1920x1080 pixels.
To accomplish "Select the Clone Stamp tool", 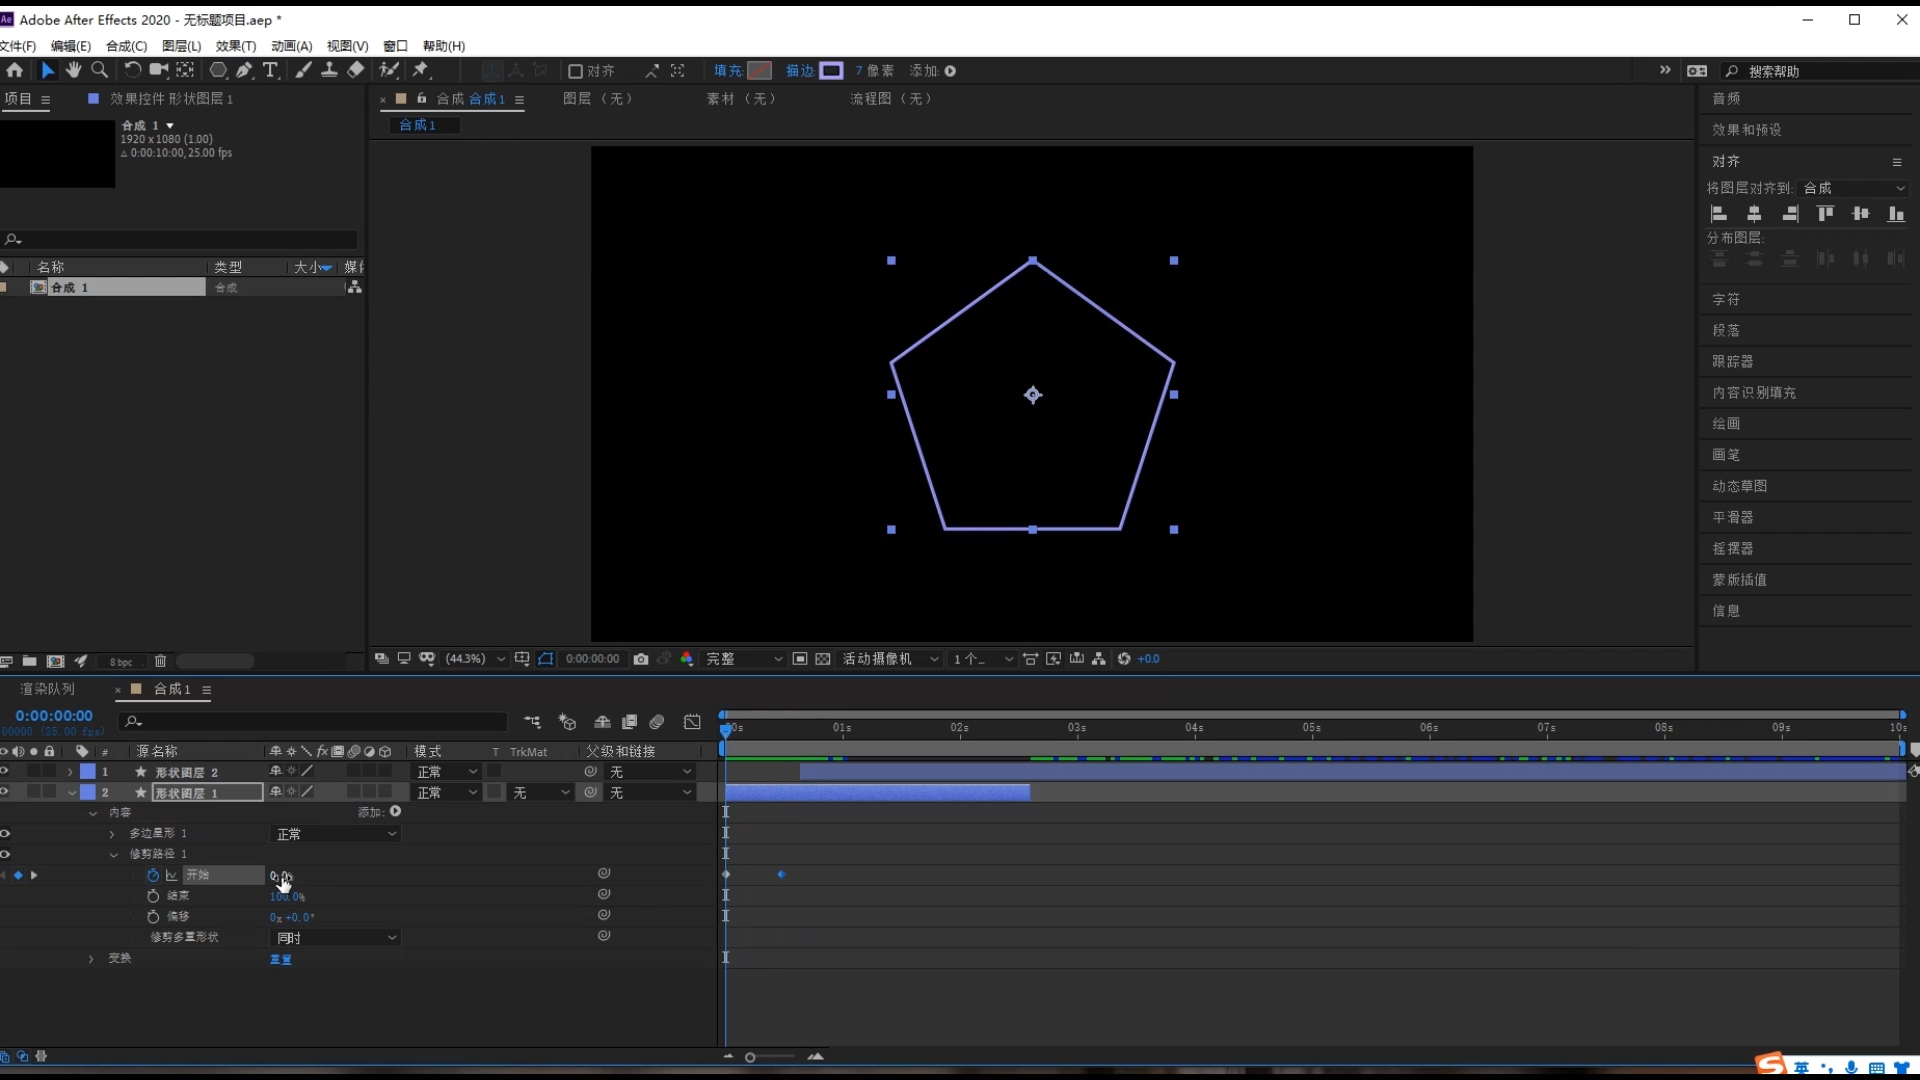I will [x=329, y=70].
